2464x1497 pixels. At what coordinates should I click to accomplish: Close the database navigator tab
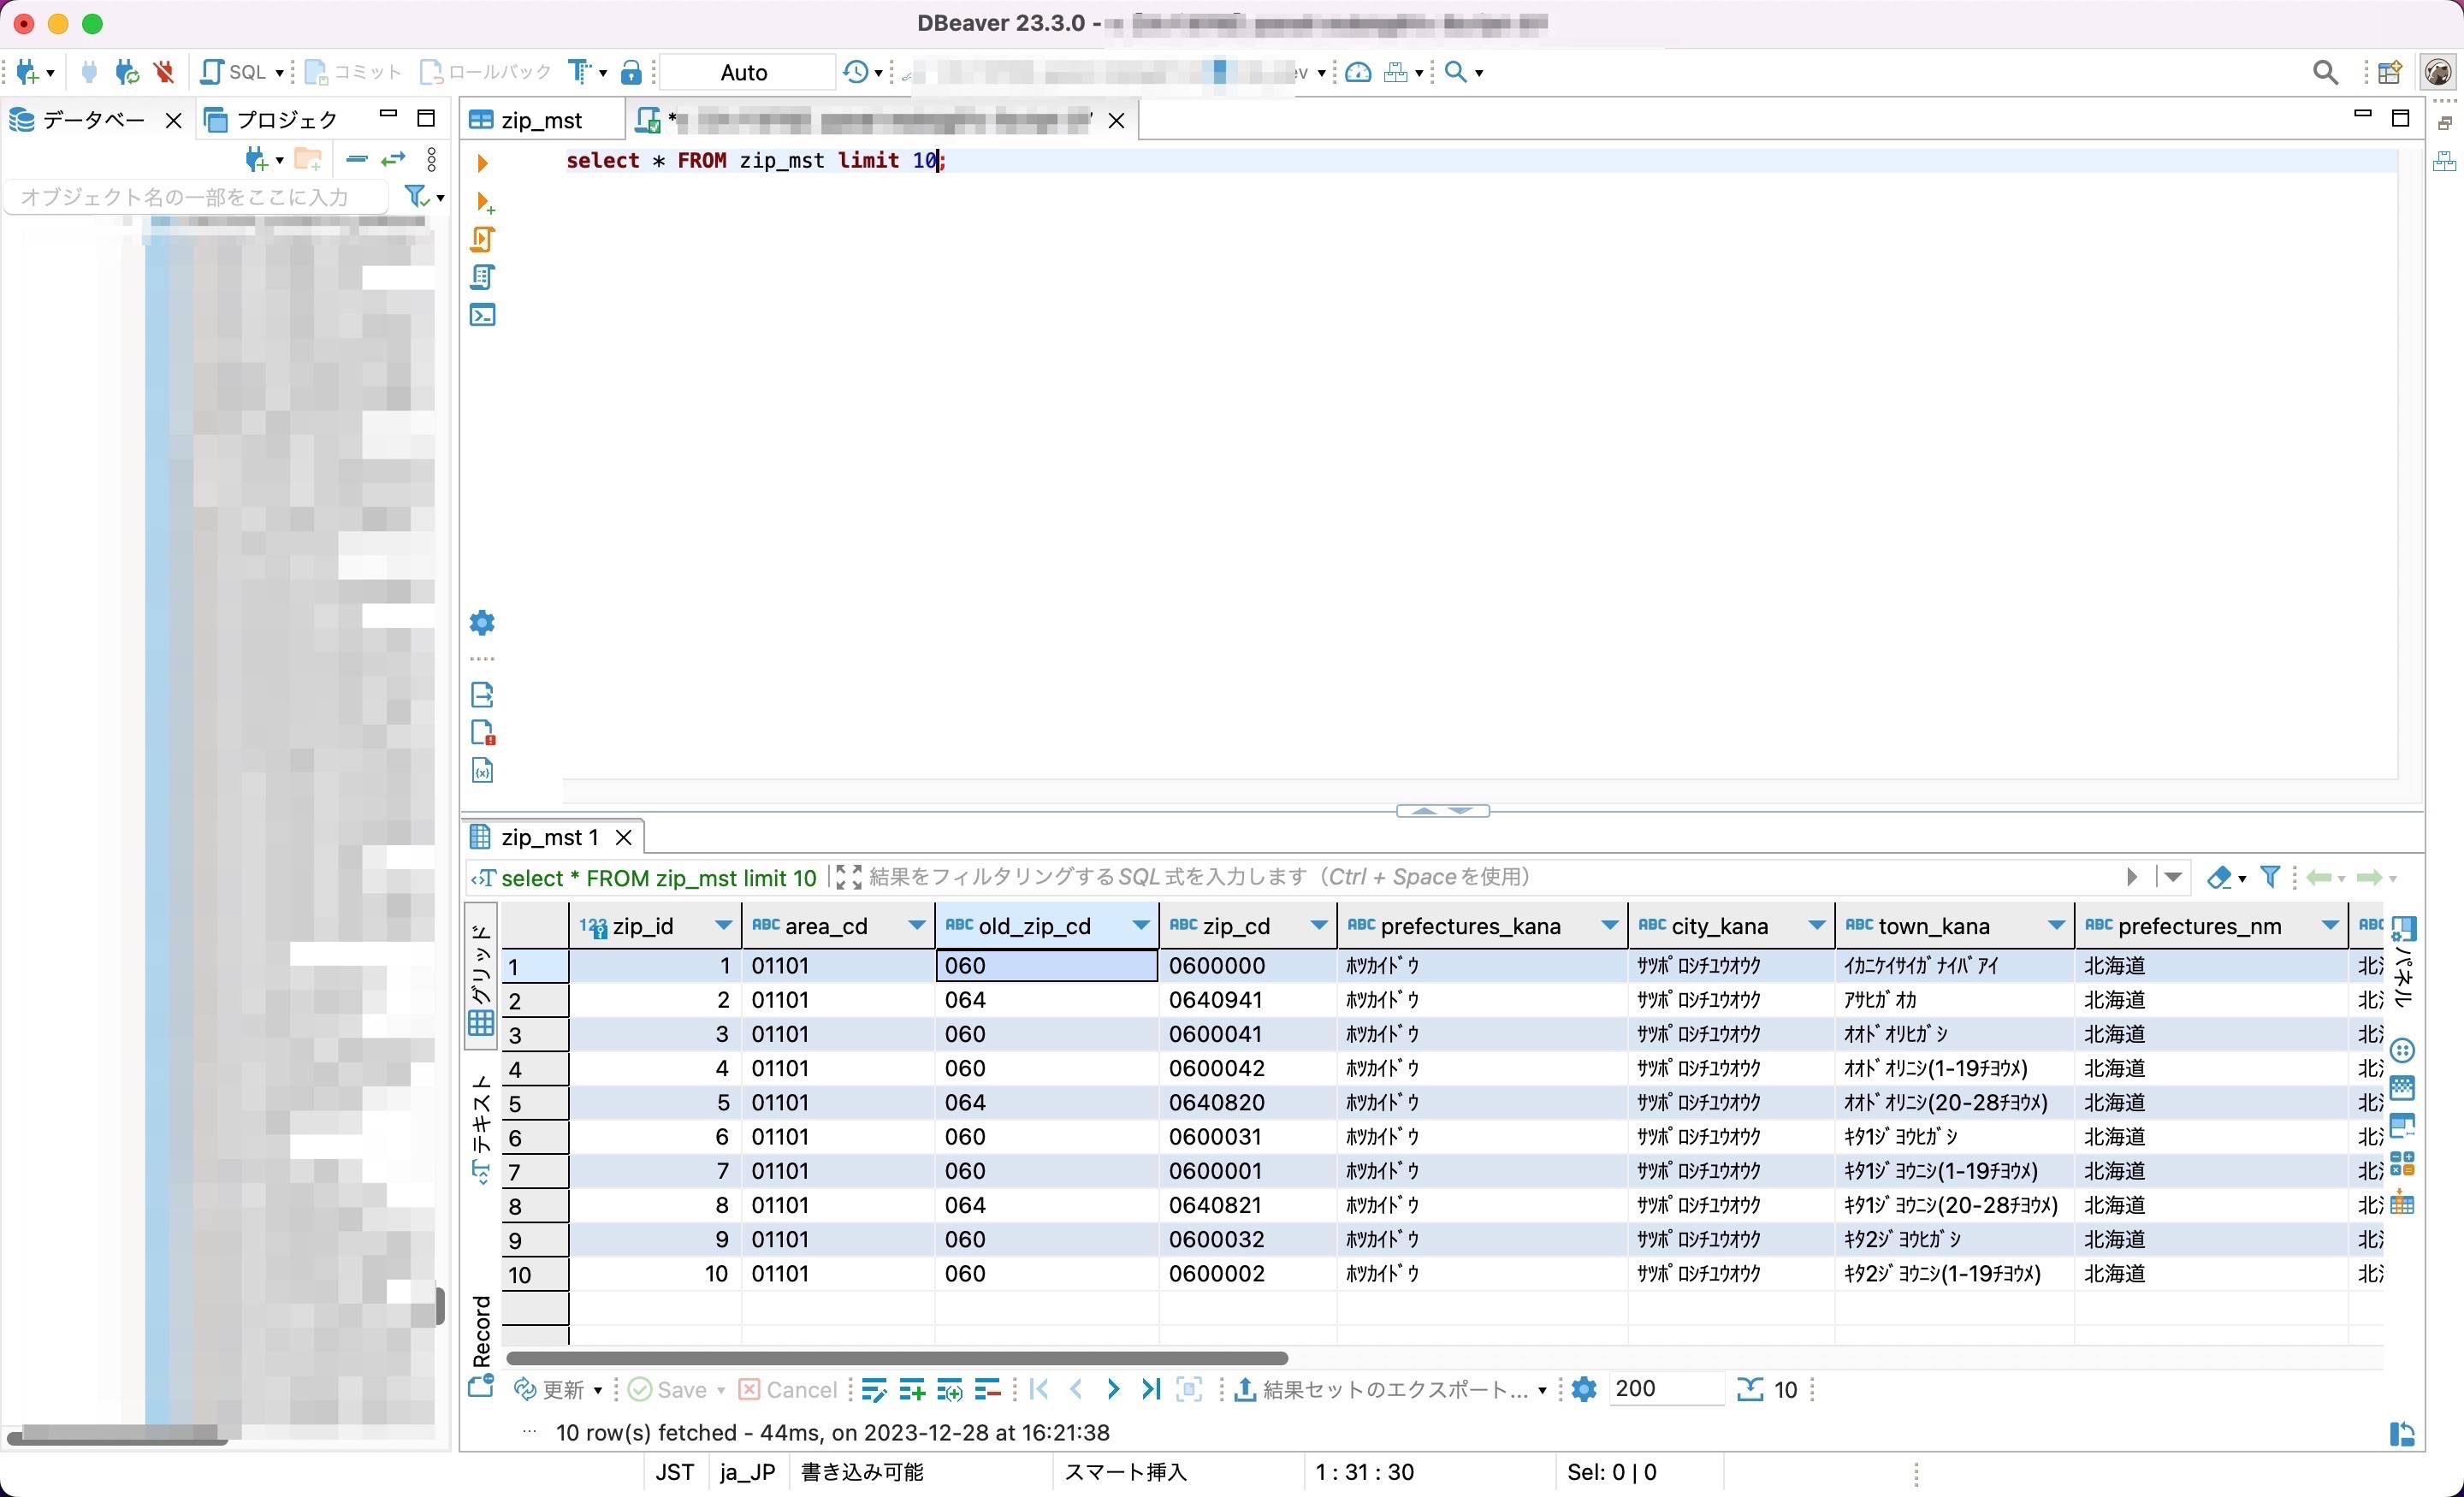[x=173, y=121]
